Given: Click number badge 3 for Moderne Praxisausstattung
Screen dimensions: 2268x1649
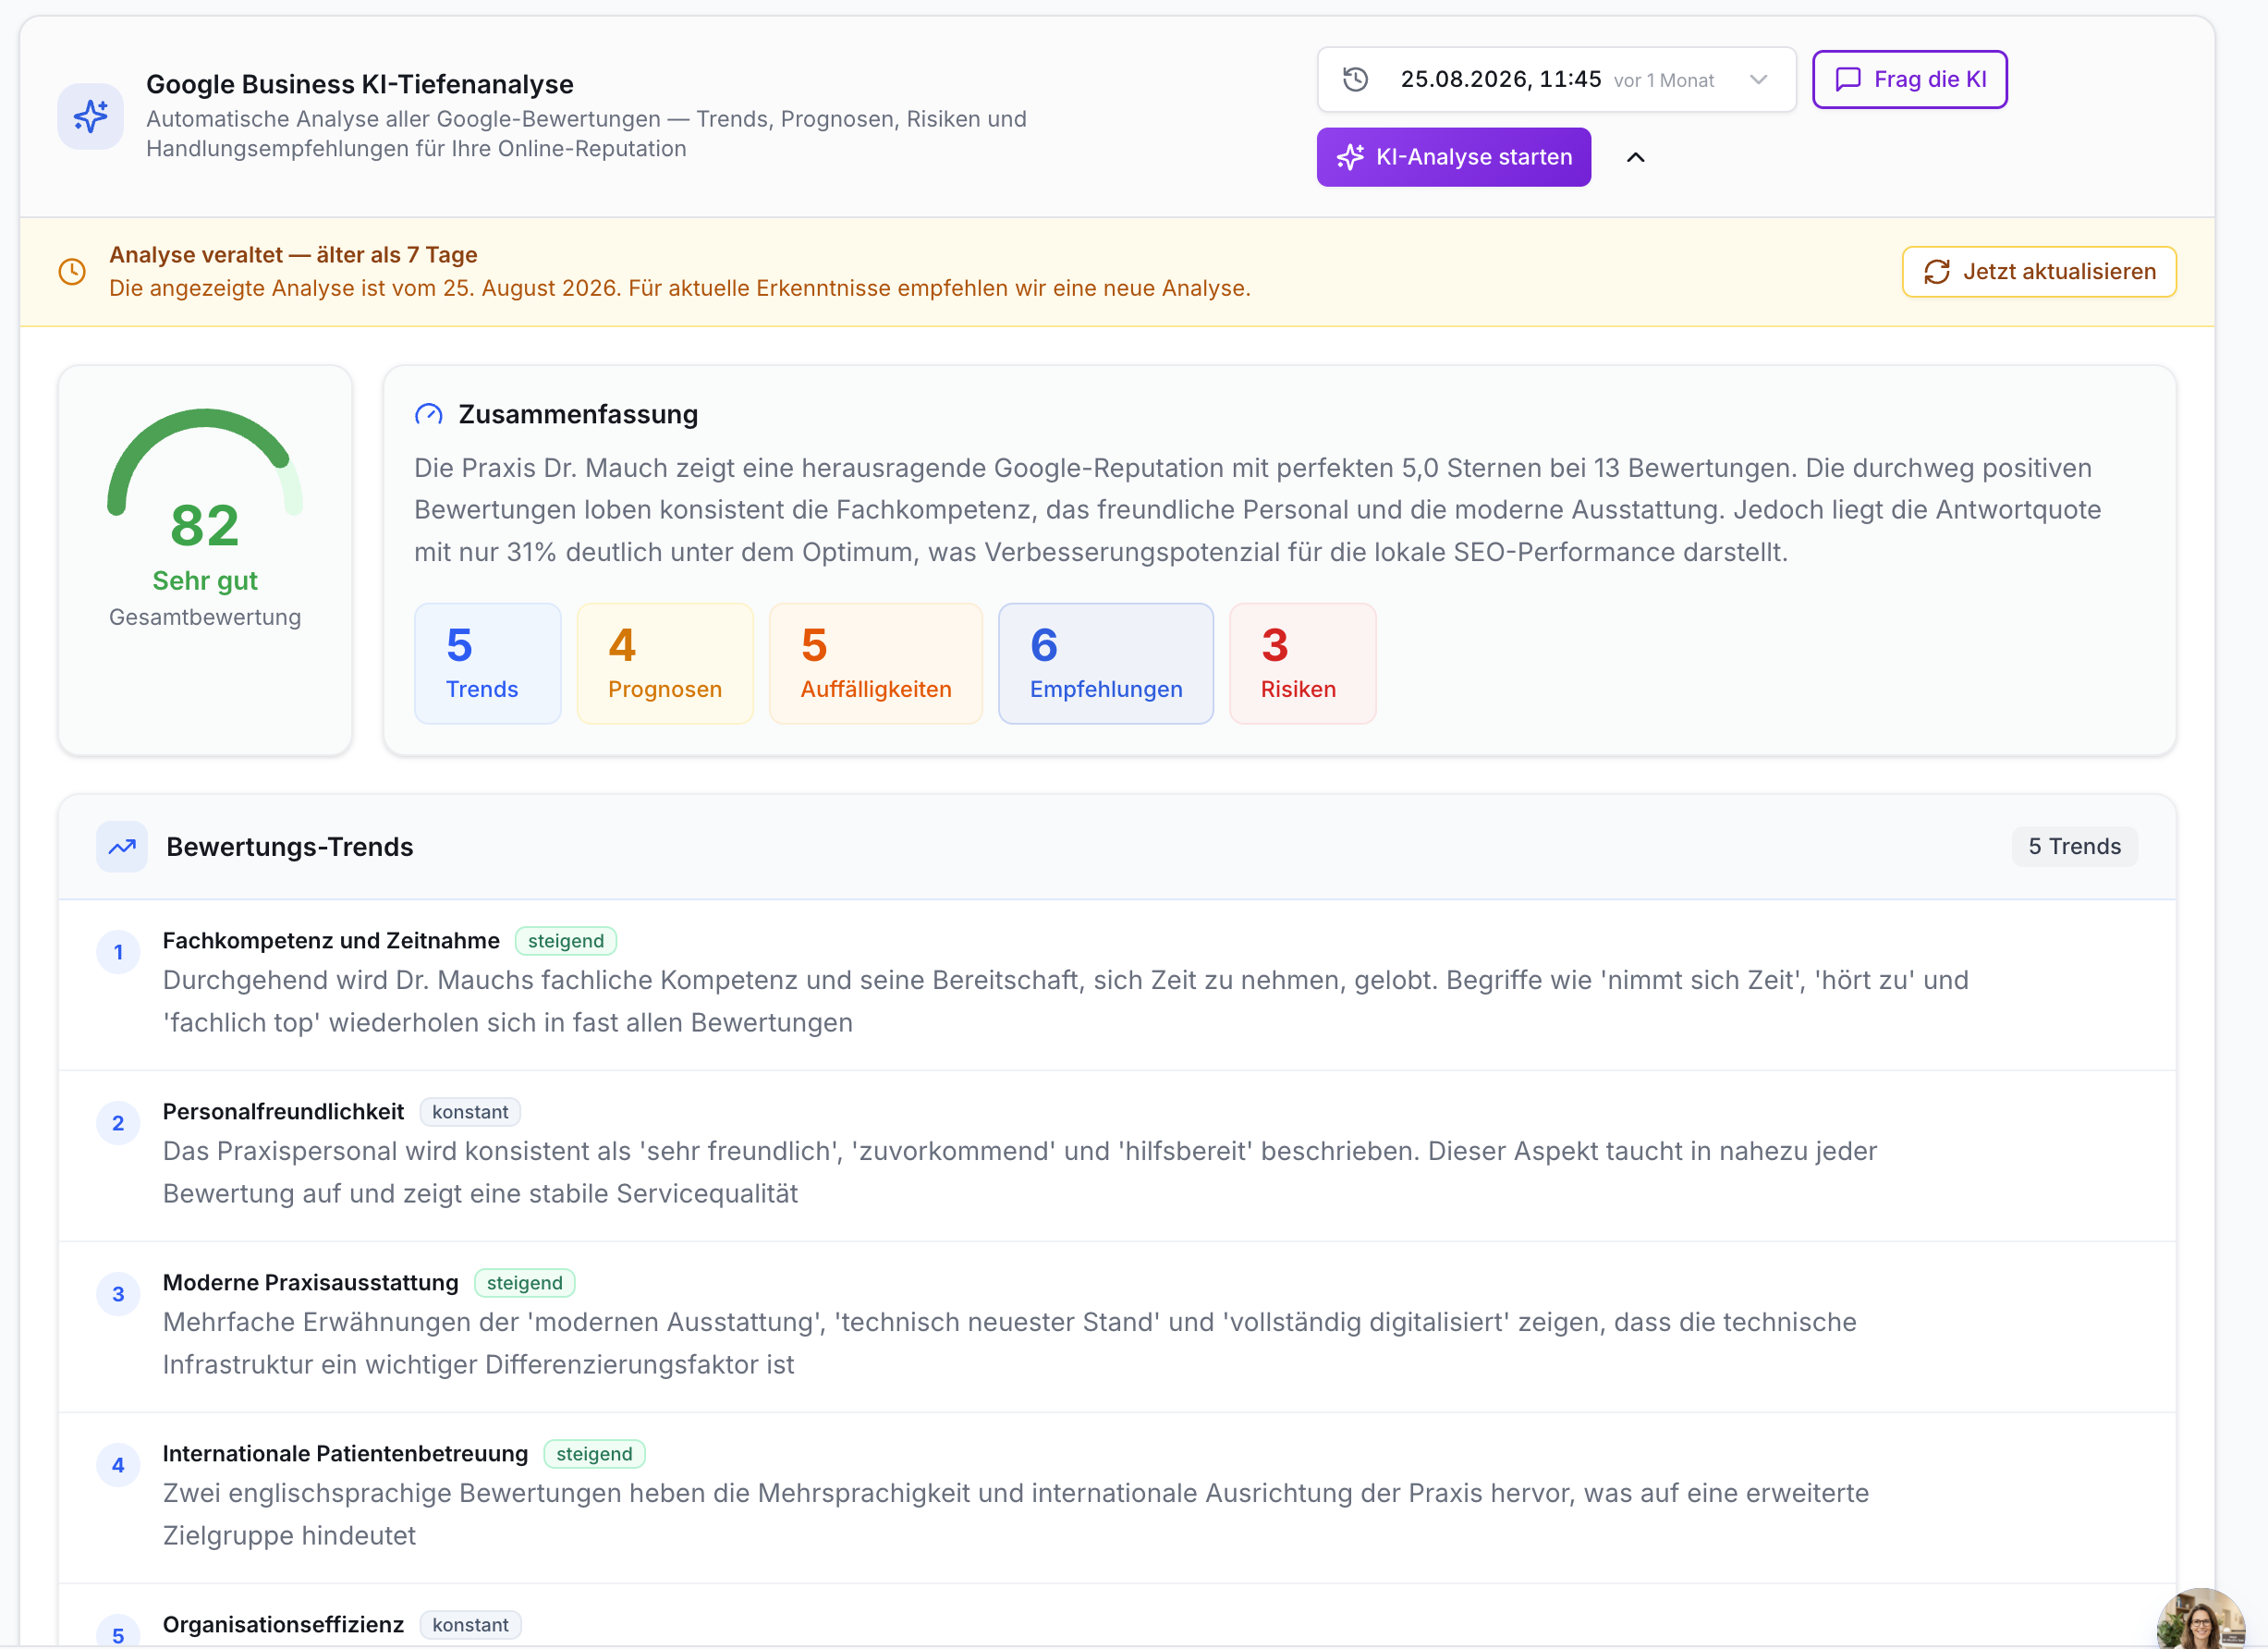Looking at the screenshot, I should 118,1294.
